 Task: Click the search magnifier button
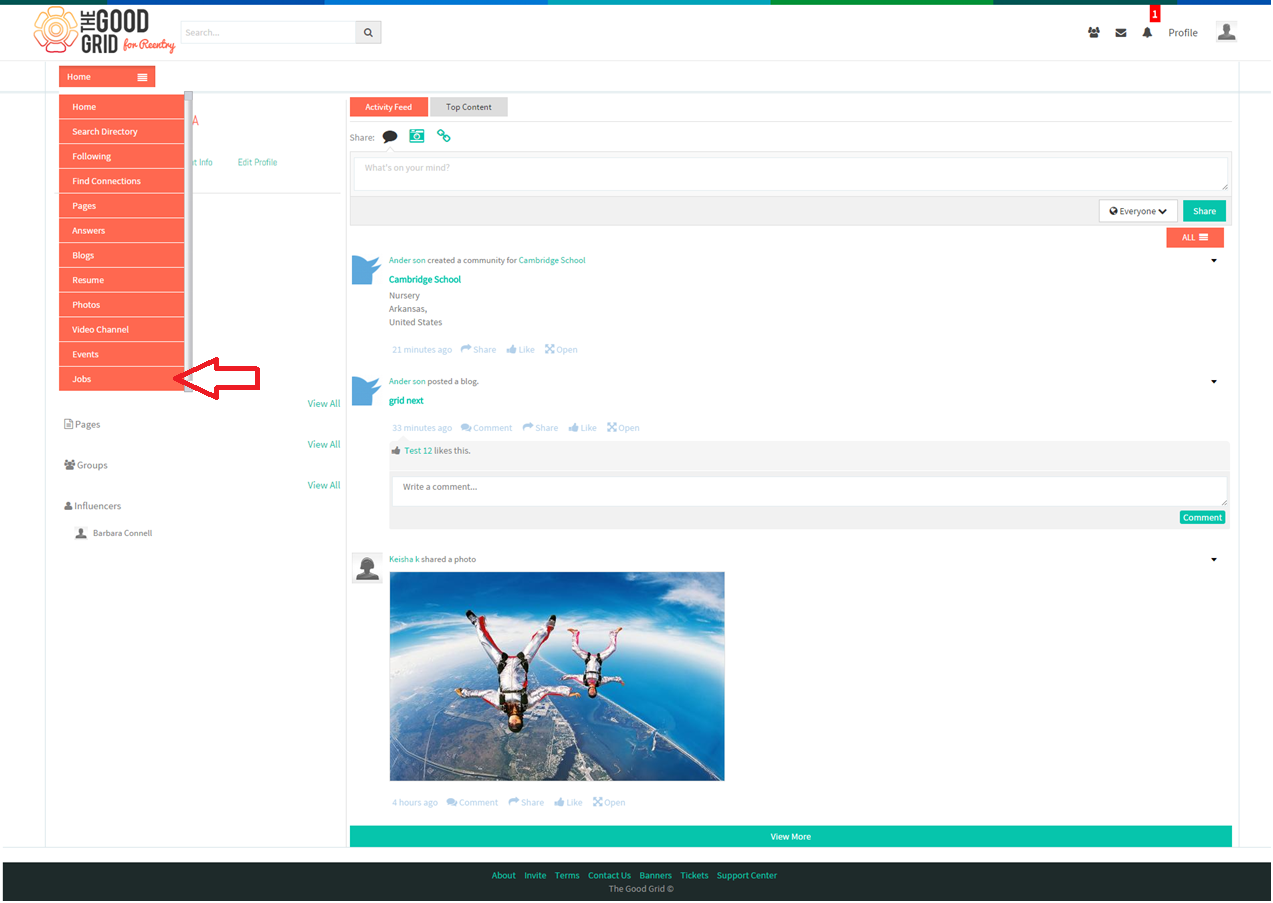(368, 32)
